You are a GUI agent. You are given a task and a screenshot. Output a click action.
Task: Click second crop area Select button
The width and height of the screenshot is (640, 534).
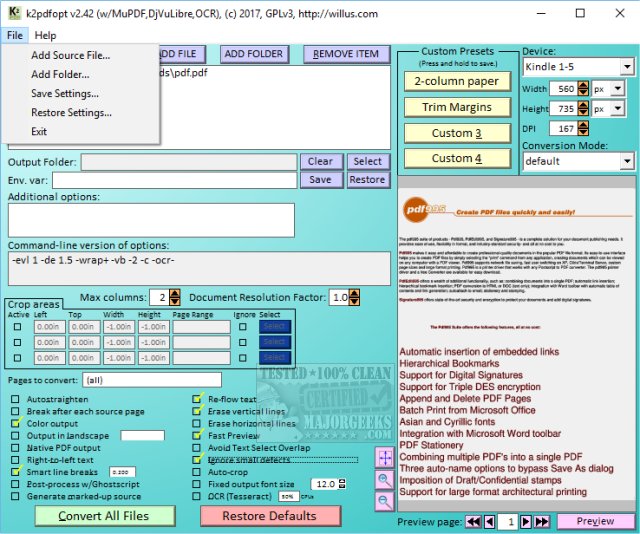click(x=275, y=342)
